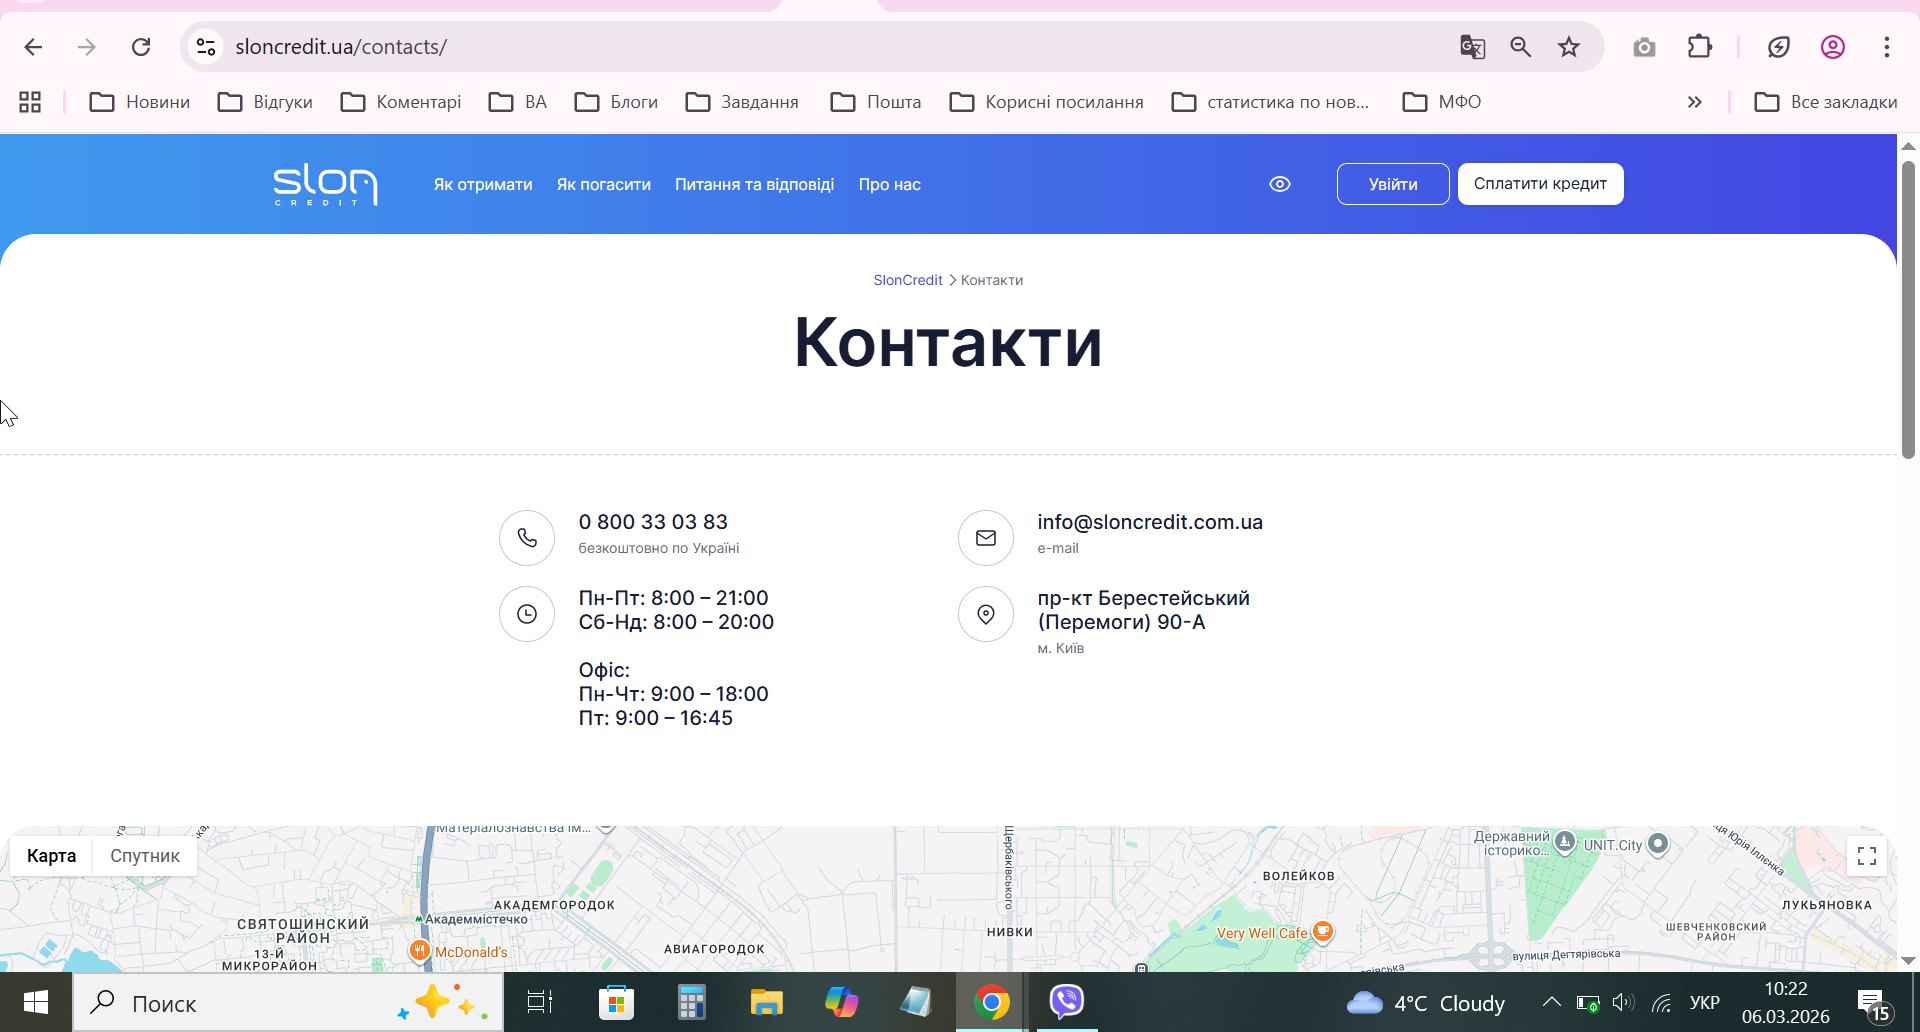This screenshot has height=1032, width=1920.
Task: Click the пр-кт Берестейський address text
Action: click(1144, 610)
